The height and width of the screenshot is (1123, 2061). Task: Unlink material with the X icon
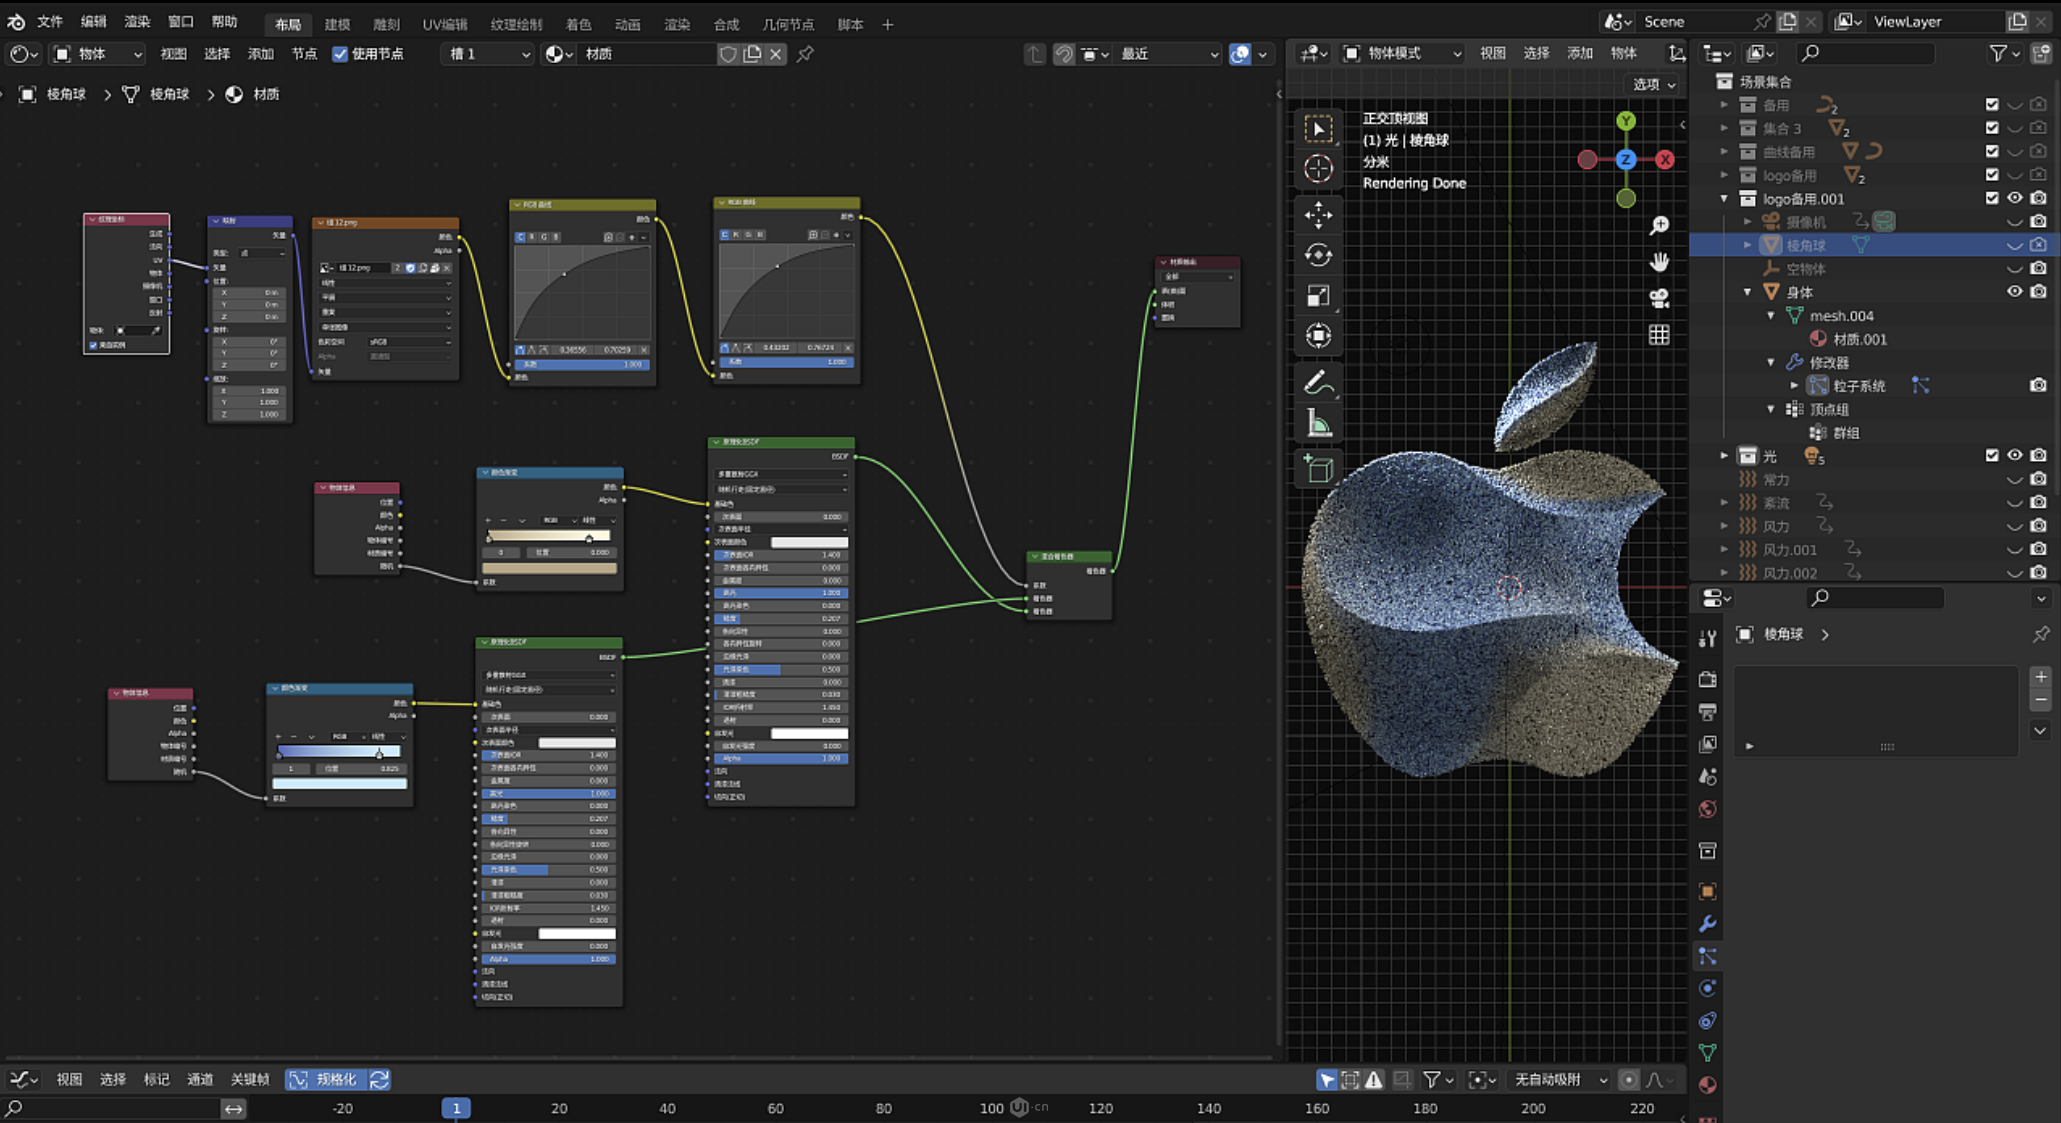(x=776, y=54)
